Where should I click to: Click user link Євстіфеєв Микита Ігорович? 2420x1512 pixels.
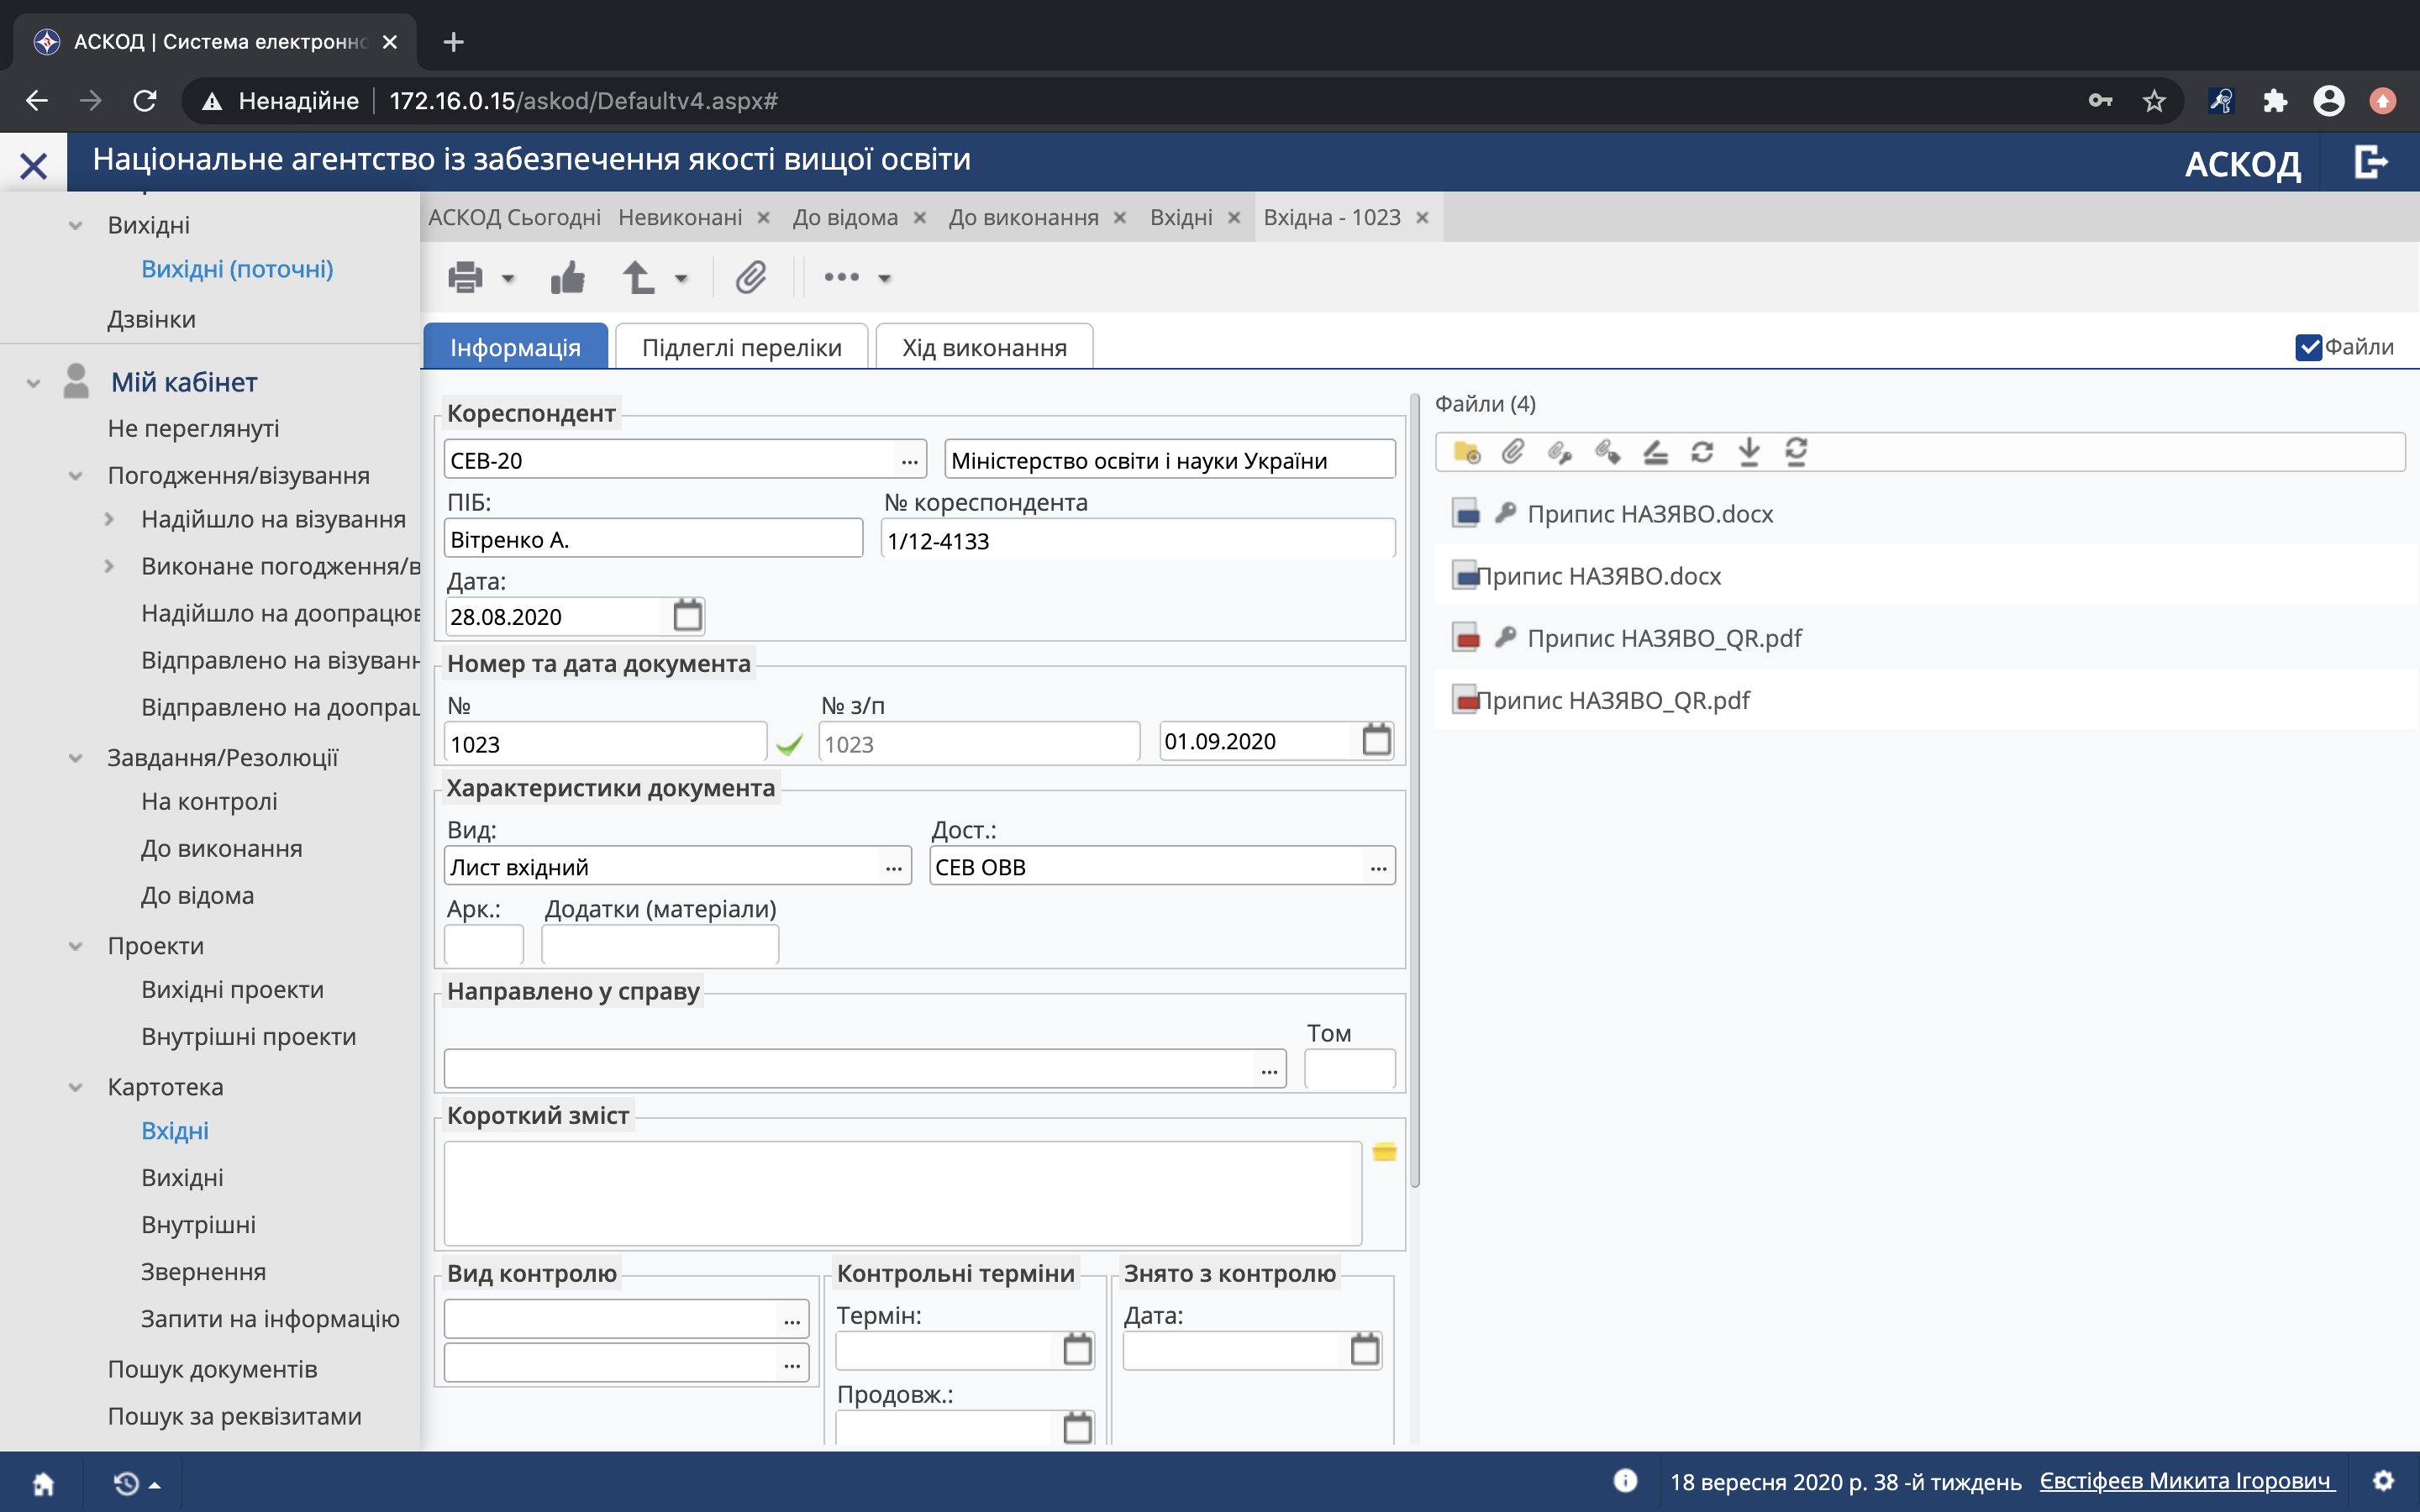click(x=2185, y=1481)
